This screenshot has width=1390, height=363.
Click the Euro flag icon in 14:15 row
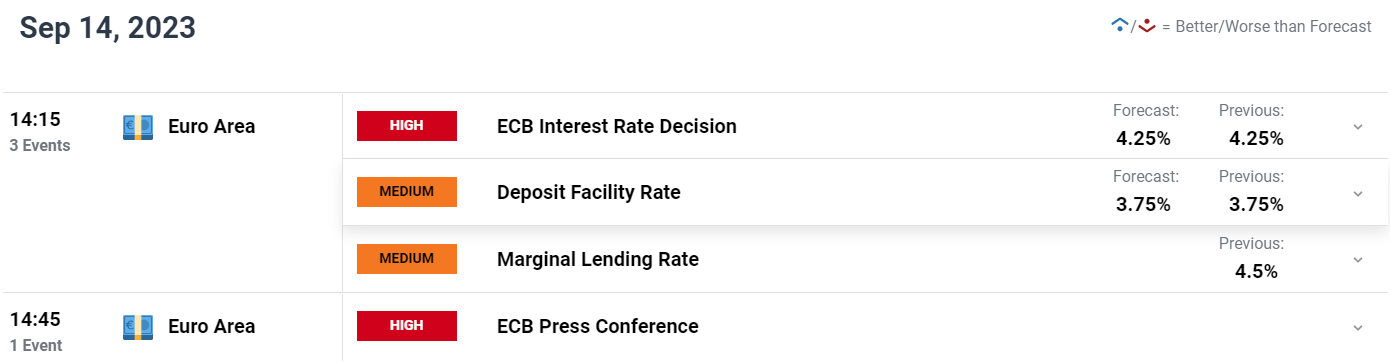click(x=138, y=127)
